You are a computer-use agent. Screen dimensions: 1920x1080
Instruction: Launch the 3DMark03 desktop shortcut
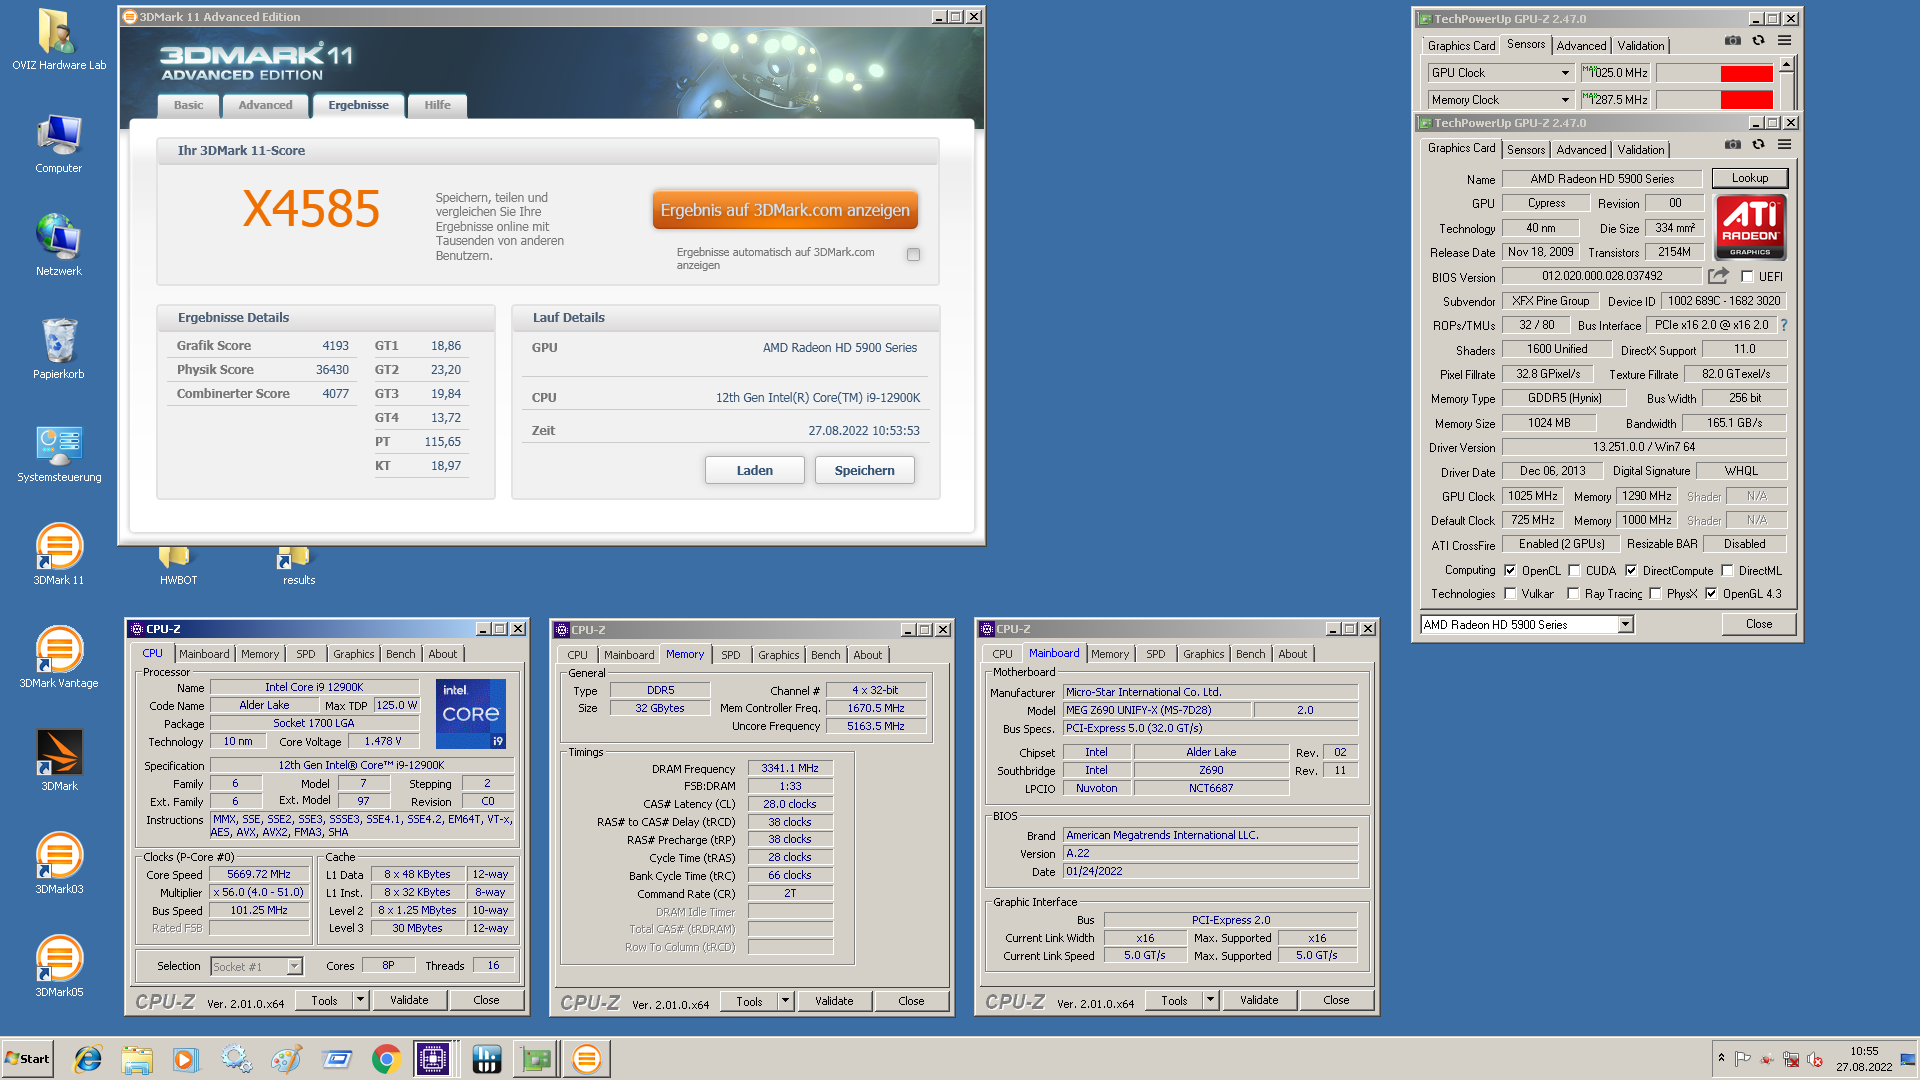(x=59, y=864)
